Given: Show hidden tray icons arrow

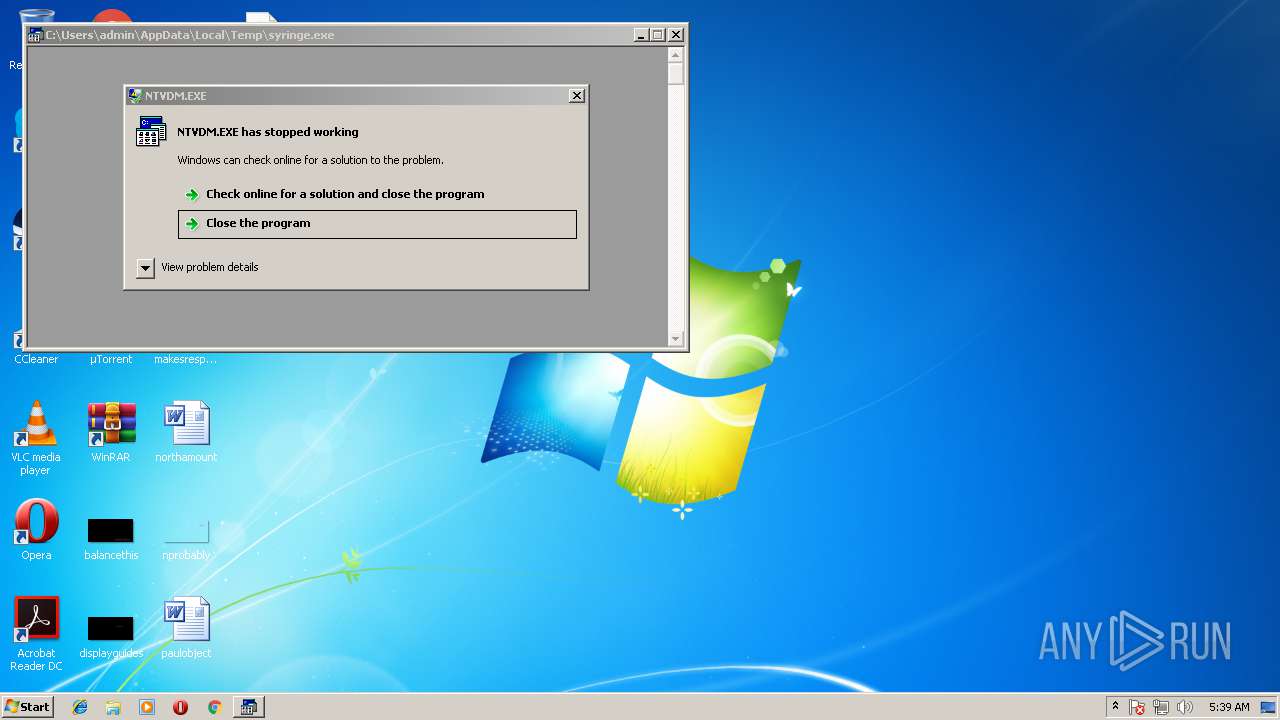Looking at the screenshot, I should (x=1115, y=707).
